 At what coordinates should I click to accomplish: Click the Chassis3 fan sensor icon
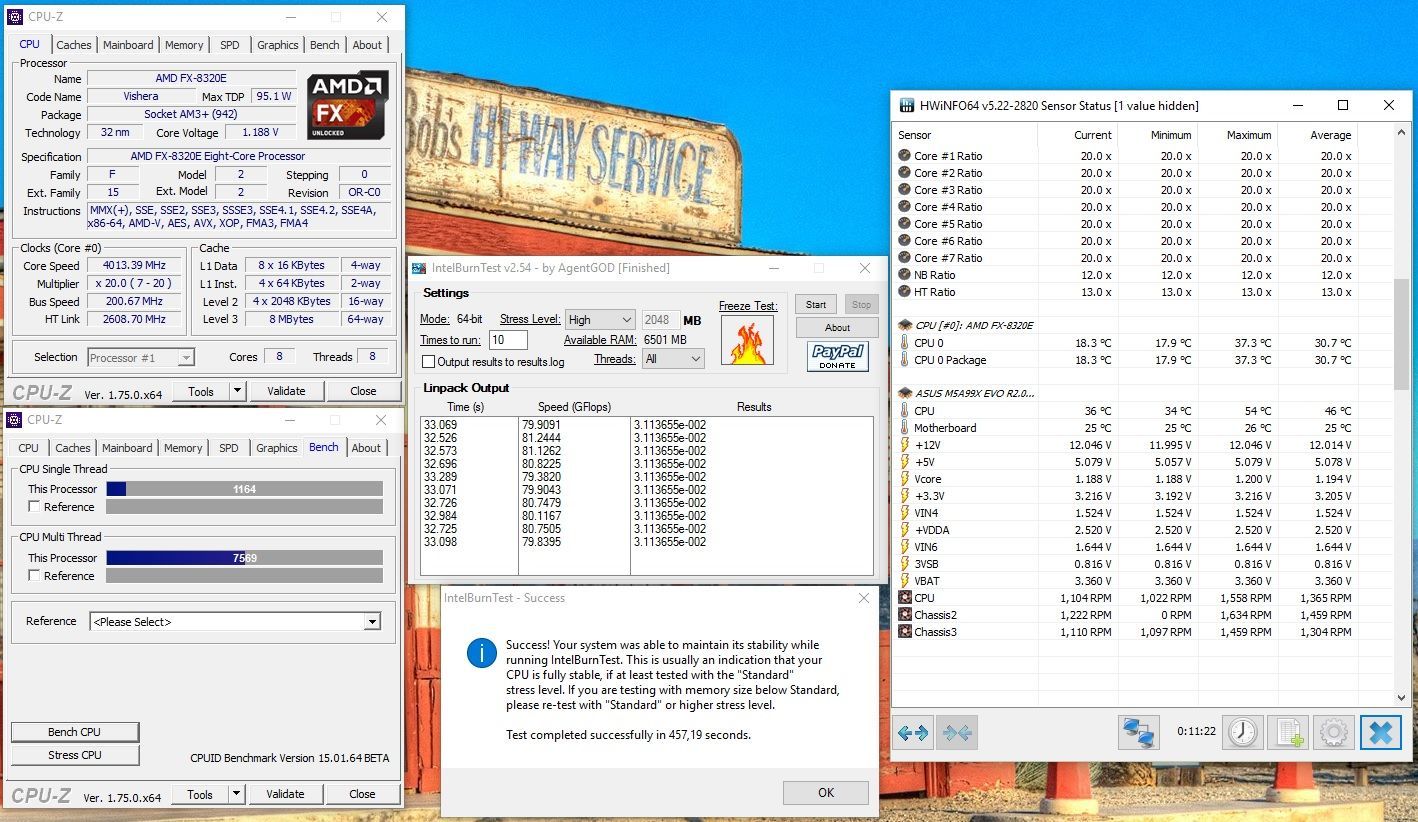click(905, 632)
